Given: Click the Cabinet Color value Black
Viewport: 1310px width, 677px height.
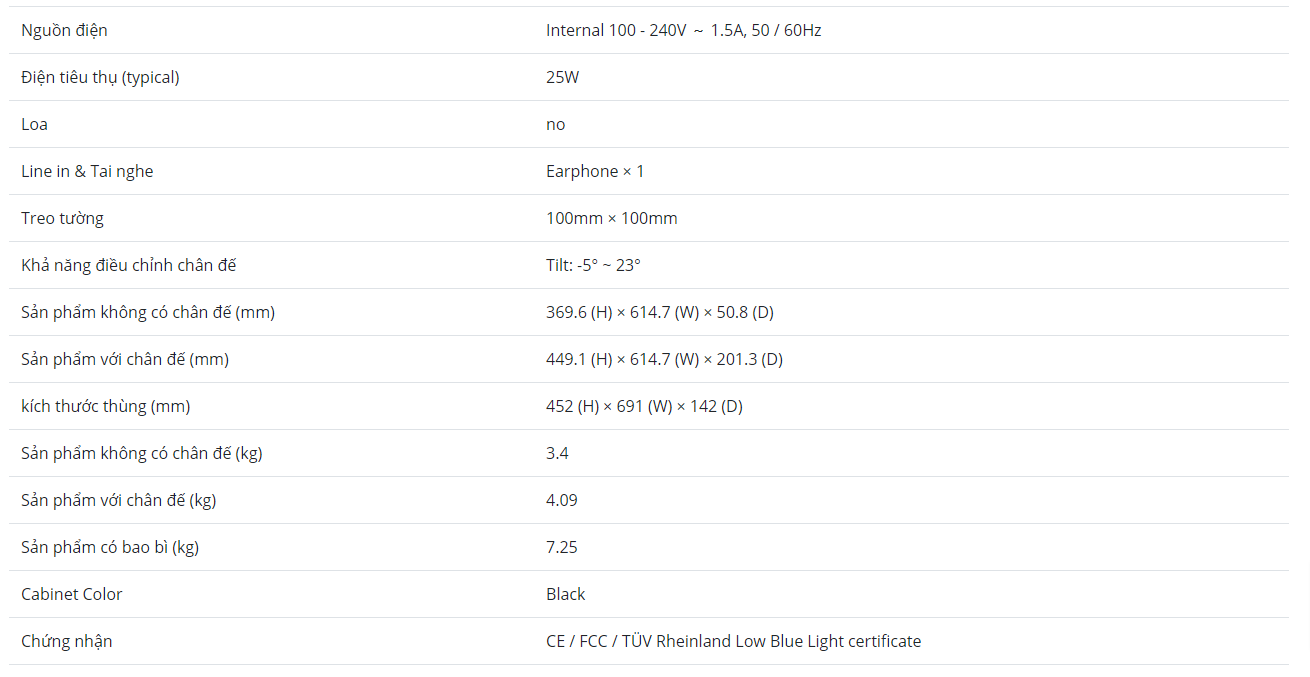Looking at the screenshot, I should (x=565, y=594).
